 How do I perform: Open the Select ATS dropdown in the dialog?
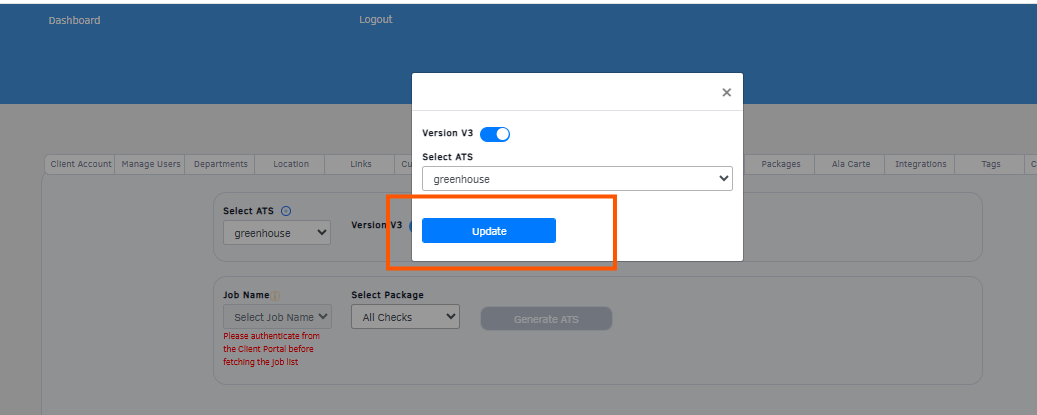(577, 178)
